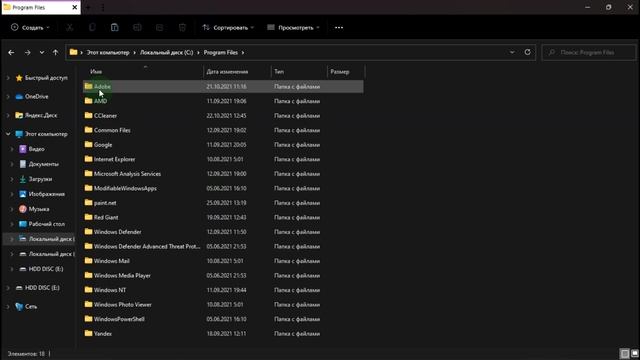This screenshot has width=640, height=360.
Task: Sort by Размер column header
Action: [340, 71]
